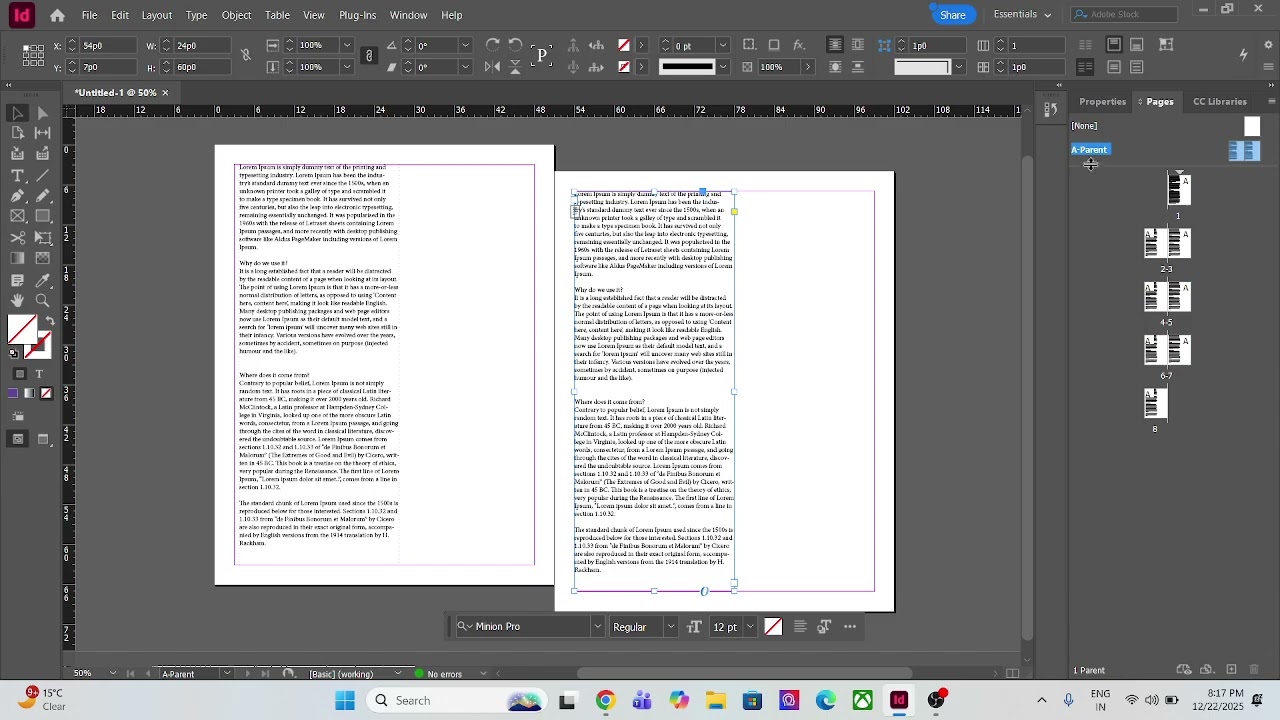Enable Apply None color button in toolbox

coord(46,394)
